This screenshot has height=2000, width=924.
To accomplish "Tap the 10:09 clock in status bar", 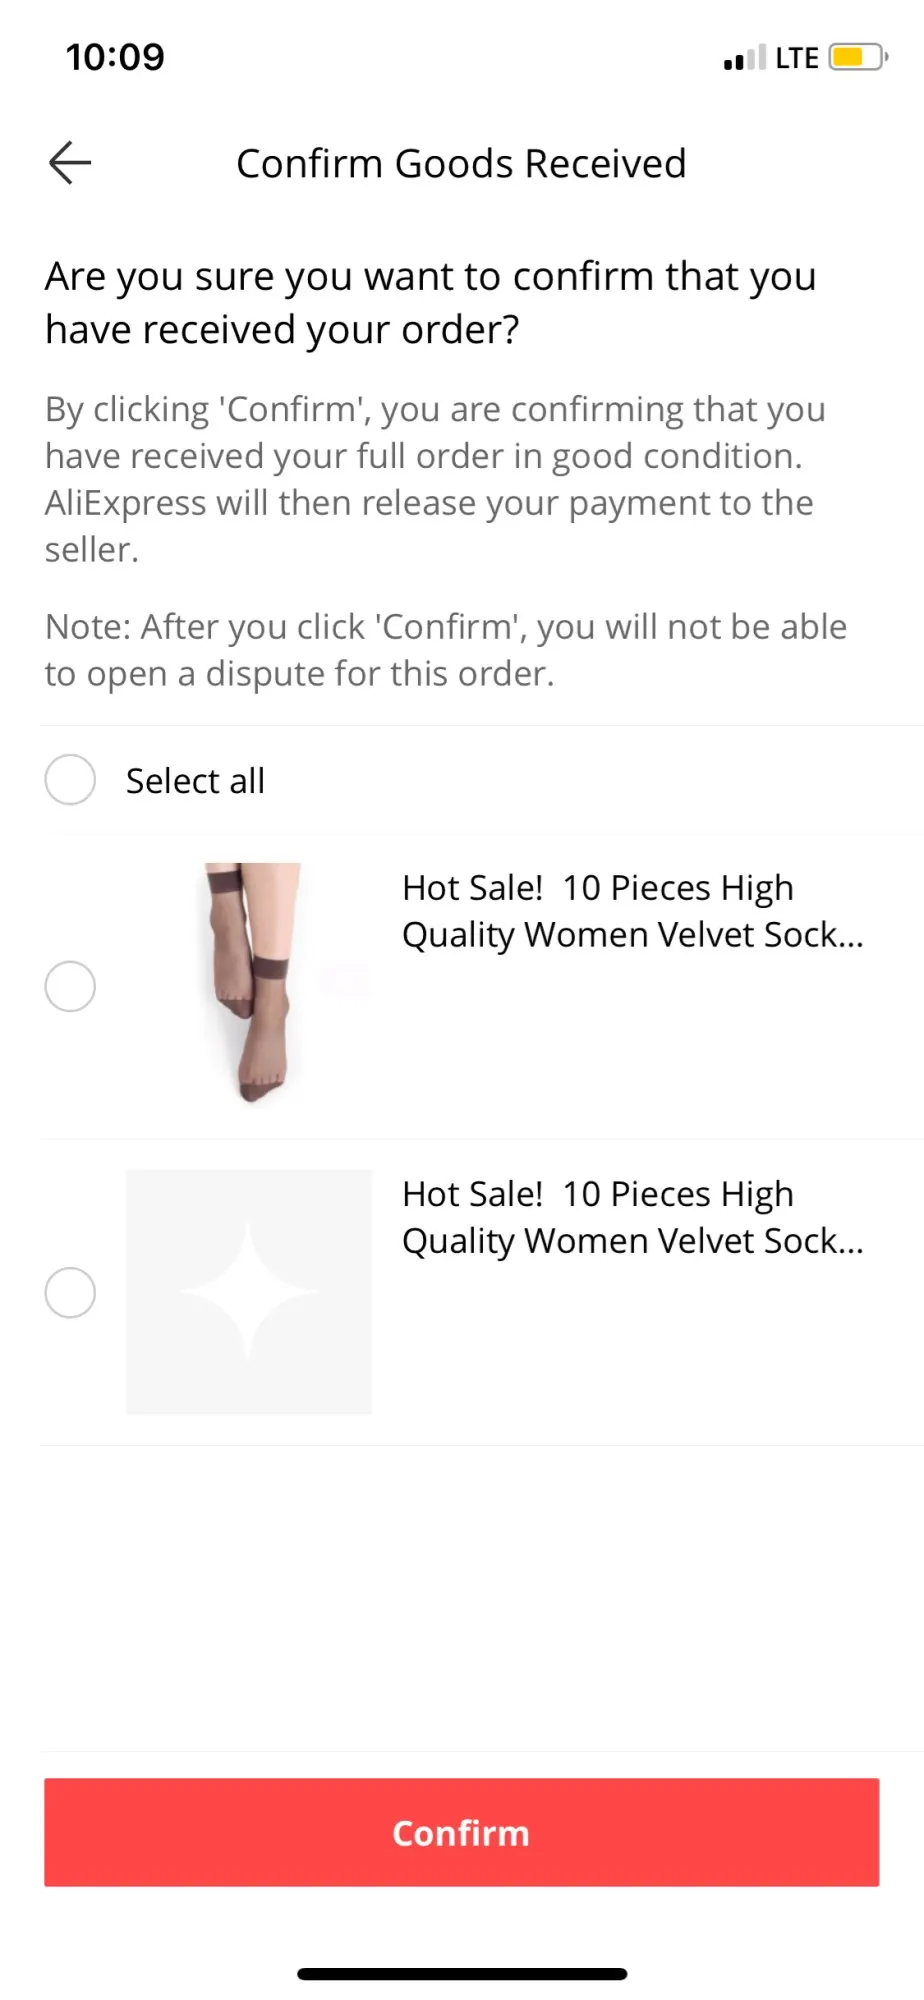I will coord(115,57).
